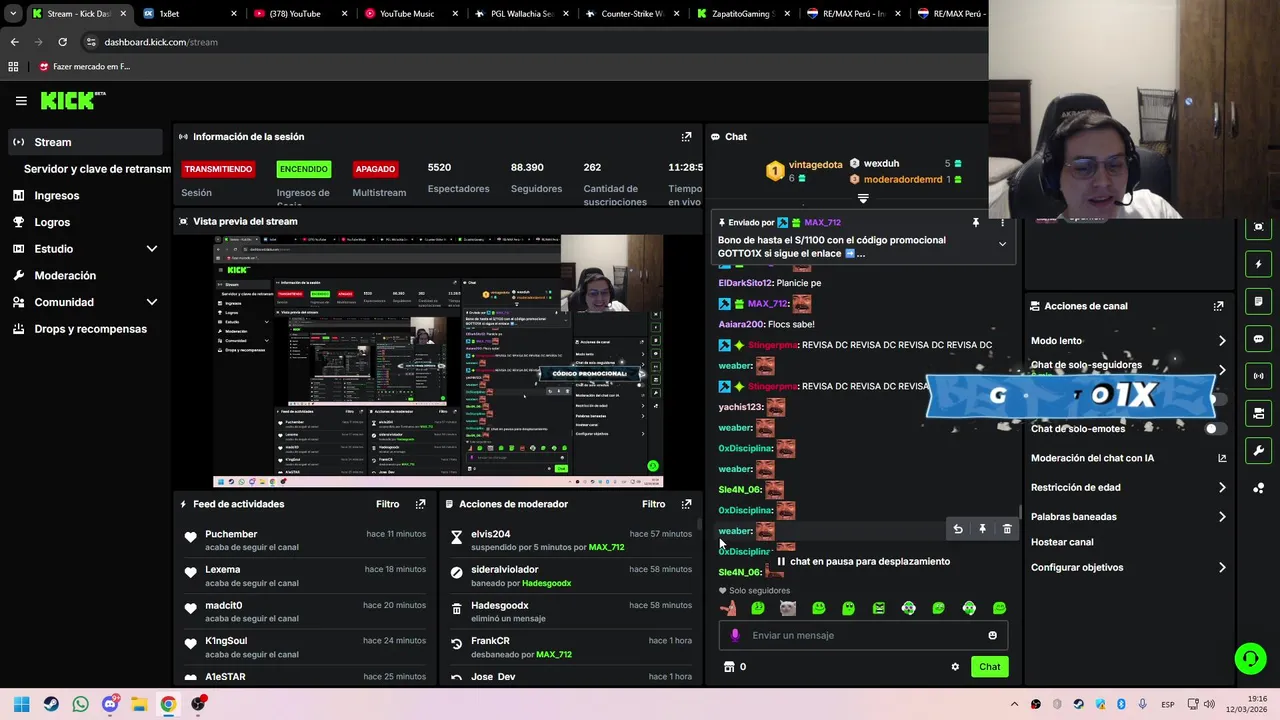The image size is (1280, 720).
Task: Open Moderación del chat con IA external link
Action: pos(1222,458)
